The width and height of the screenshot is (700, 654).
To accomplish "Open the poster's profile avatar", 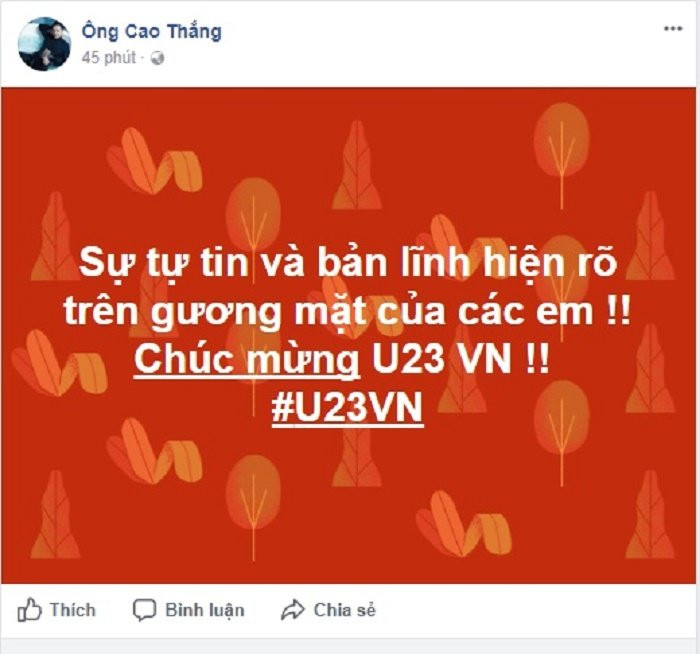I will coord(44,44).
